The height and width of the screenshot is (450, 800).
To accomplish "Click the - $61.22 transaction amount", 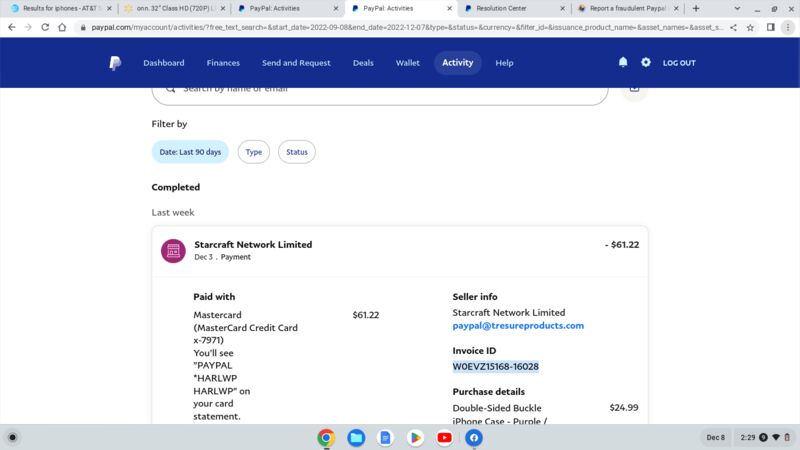I will point(622,245).
